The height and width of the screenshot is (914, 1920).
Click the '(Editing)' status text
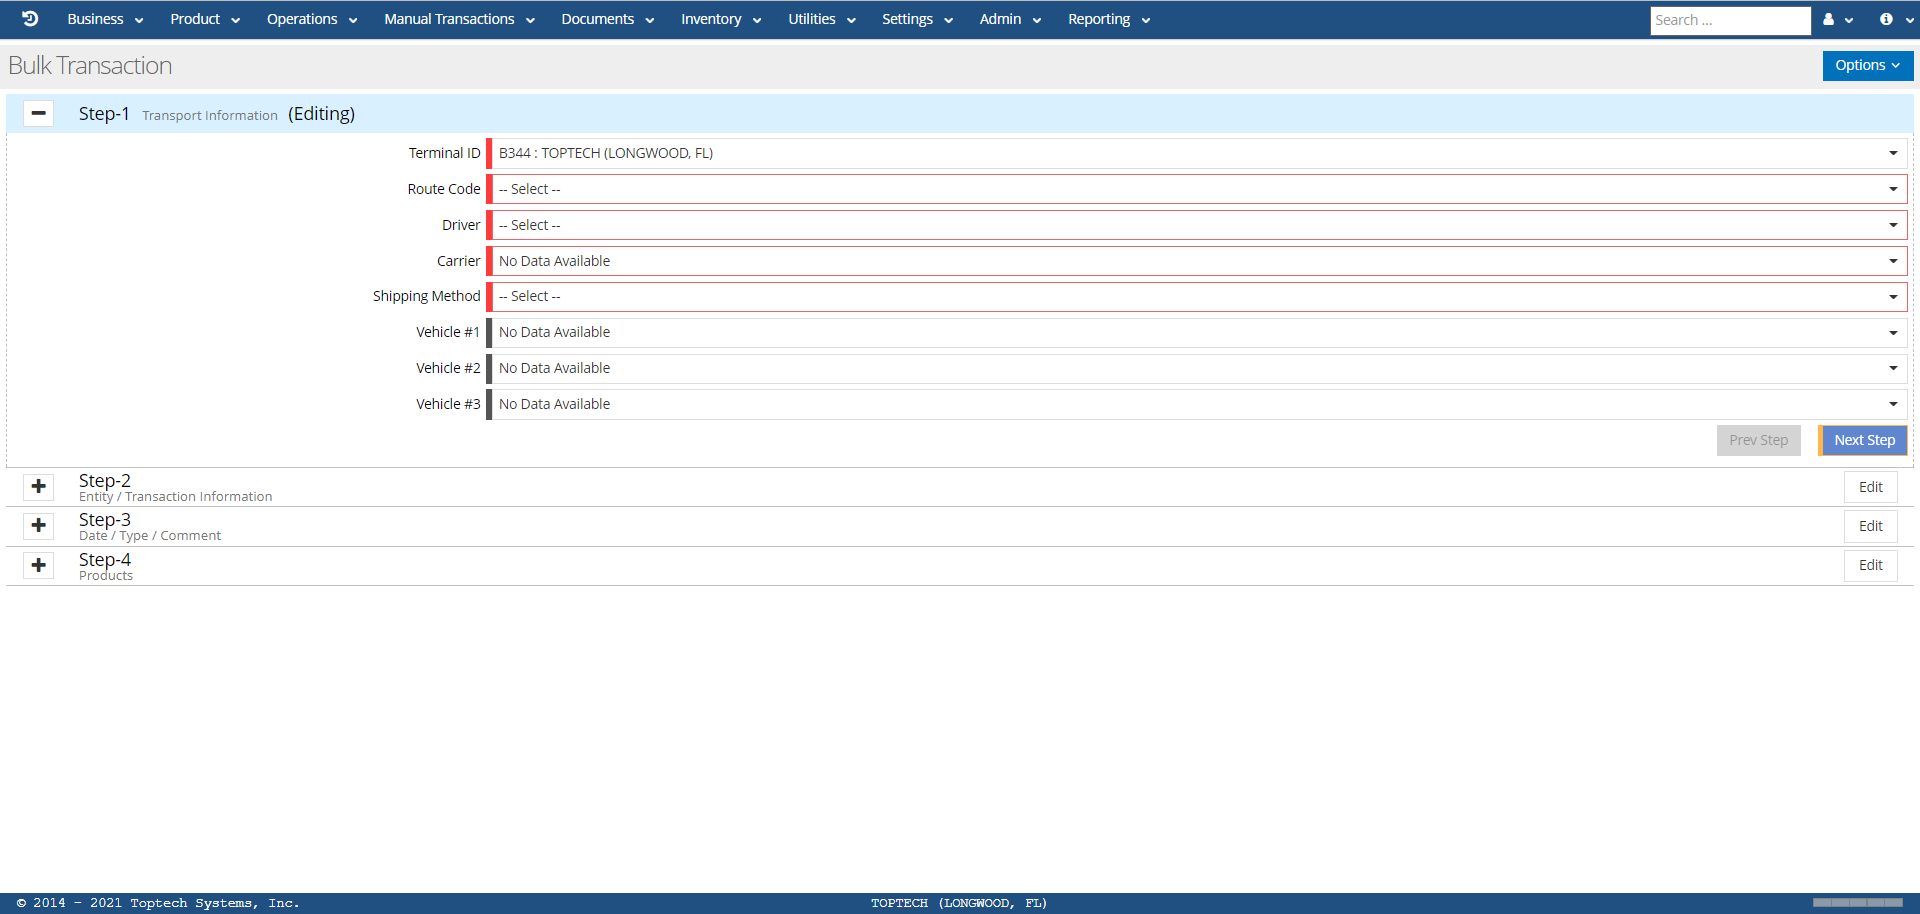(321, 114)
